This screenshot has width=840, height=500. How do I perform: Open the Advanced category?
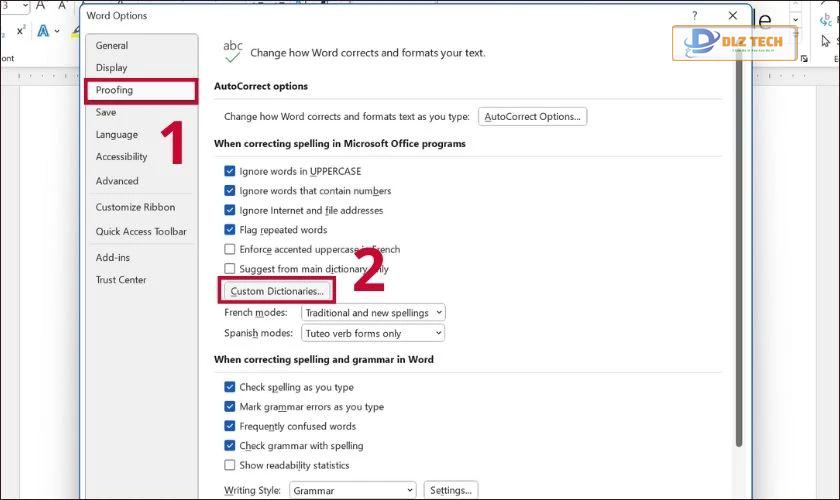(117, 181)
